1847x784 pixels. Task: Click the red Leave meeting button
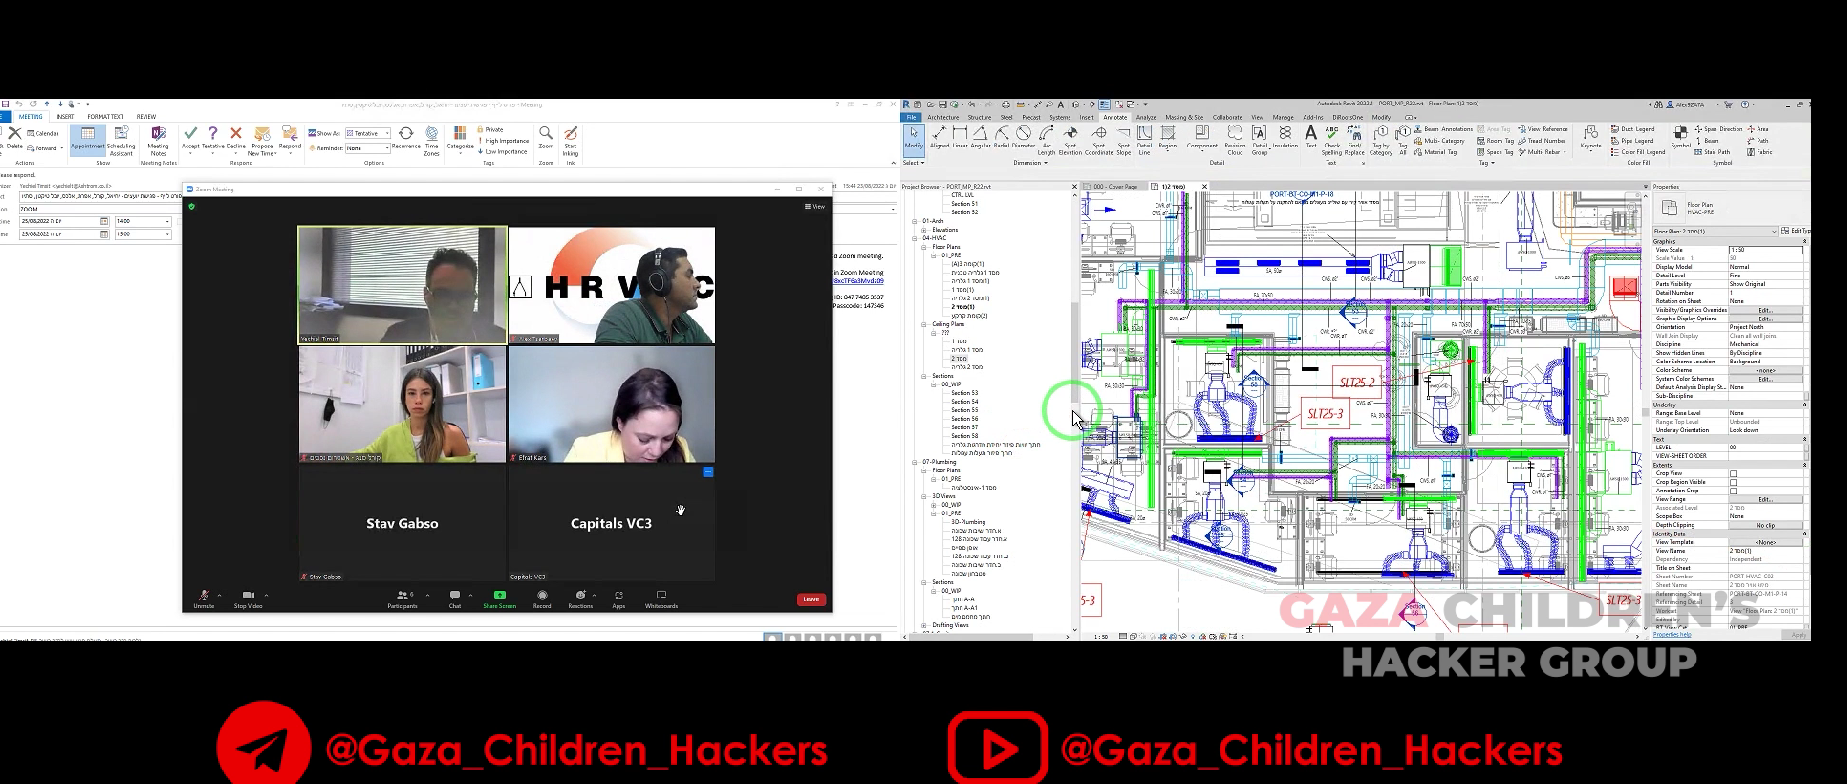[x=811, y=599]
